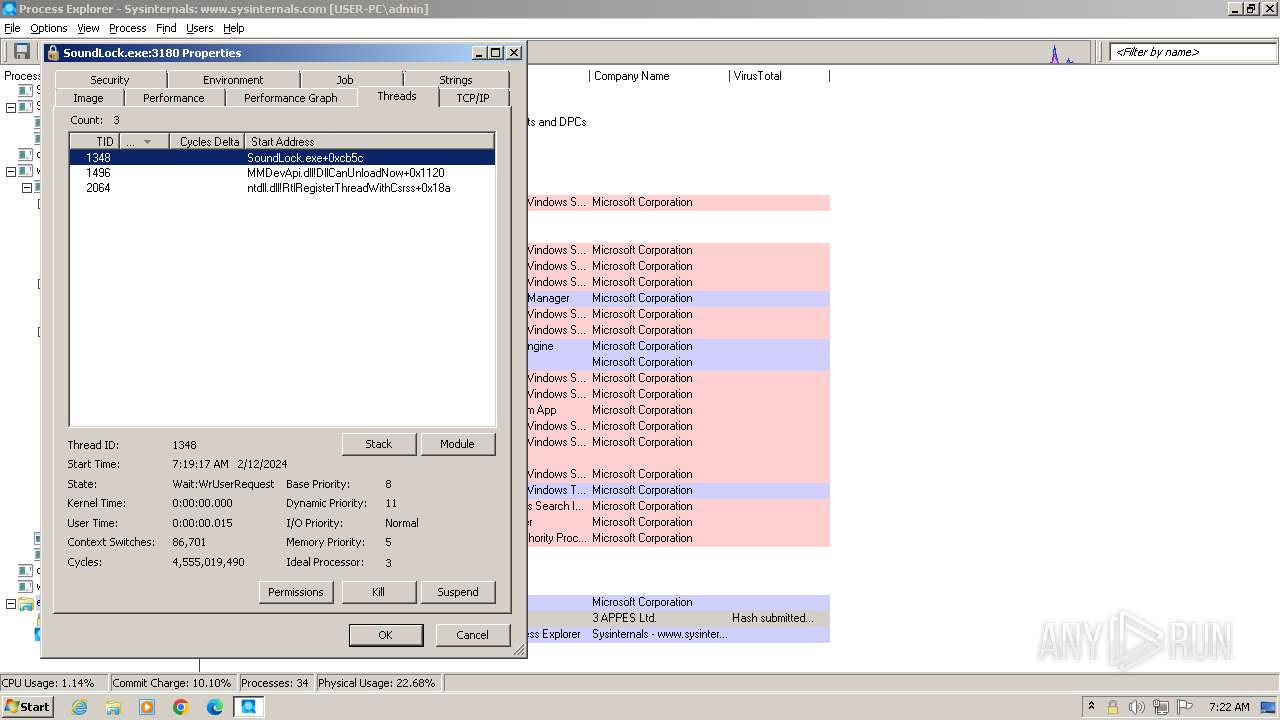Image resolution: width=1280 pixels, height=720 pixels.
Task: Open the Help menu
Action: [x=233, y=28]
